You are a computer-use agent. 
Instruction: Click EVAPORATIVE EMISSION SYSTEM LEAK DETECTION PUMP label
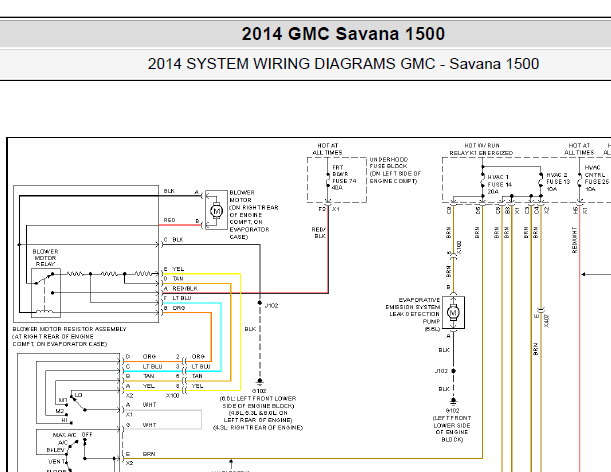(413, 314)
